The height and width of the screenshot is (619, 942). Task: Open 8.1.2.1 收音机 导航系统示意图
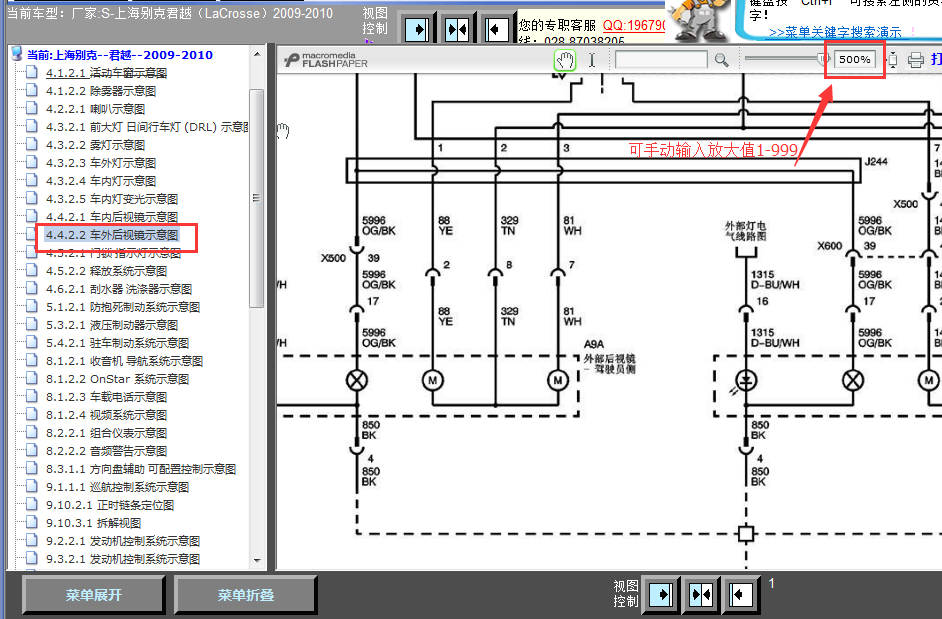(x=124, y=361)
